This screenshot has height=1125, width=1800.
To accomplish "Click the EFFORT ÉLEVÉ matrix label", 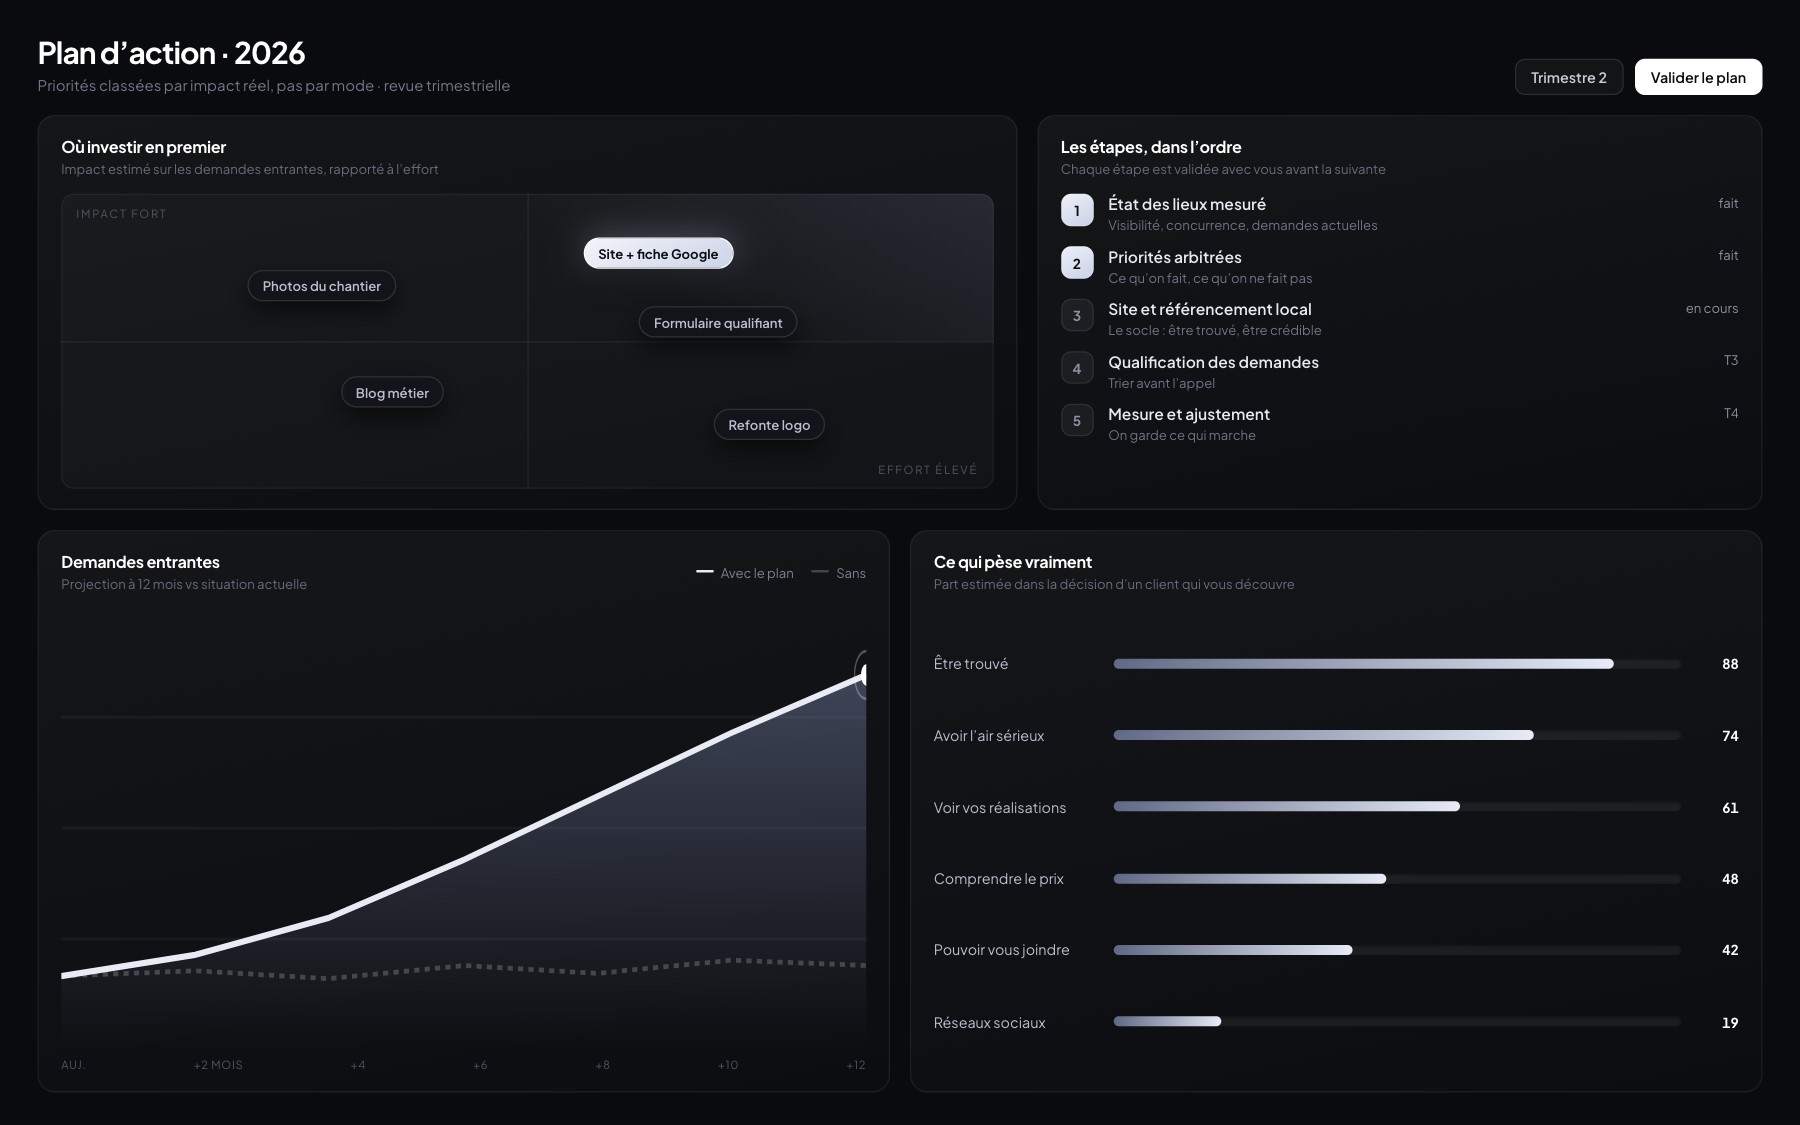I will 928,470.
